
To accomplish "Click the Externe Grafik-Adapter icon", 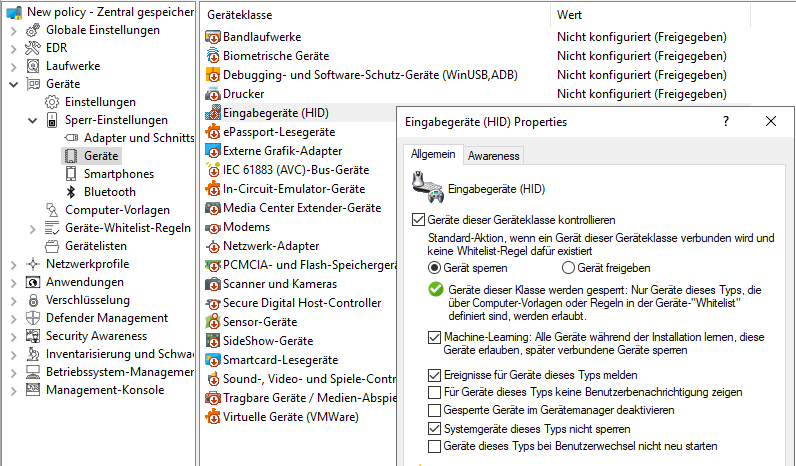I will [213, 151].
